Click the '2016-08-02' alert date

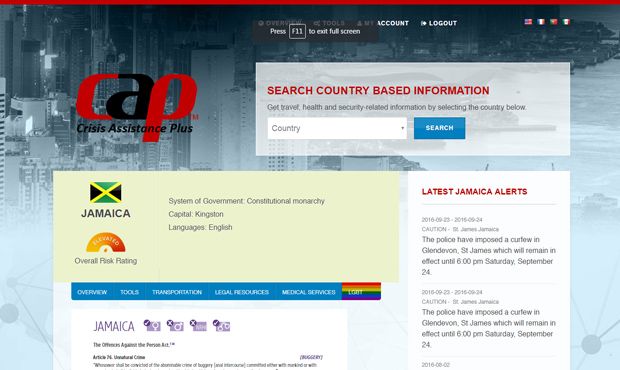coord(436,365)
